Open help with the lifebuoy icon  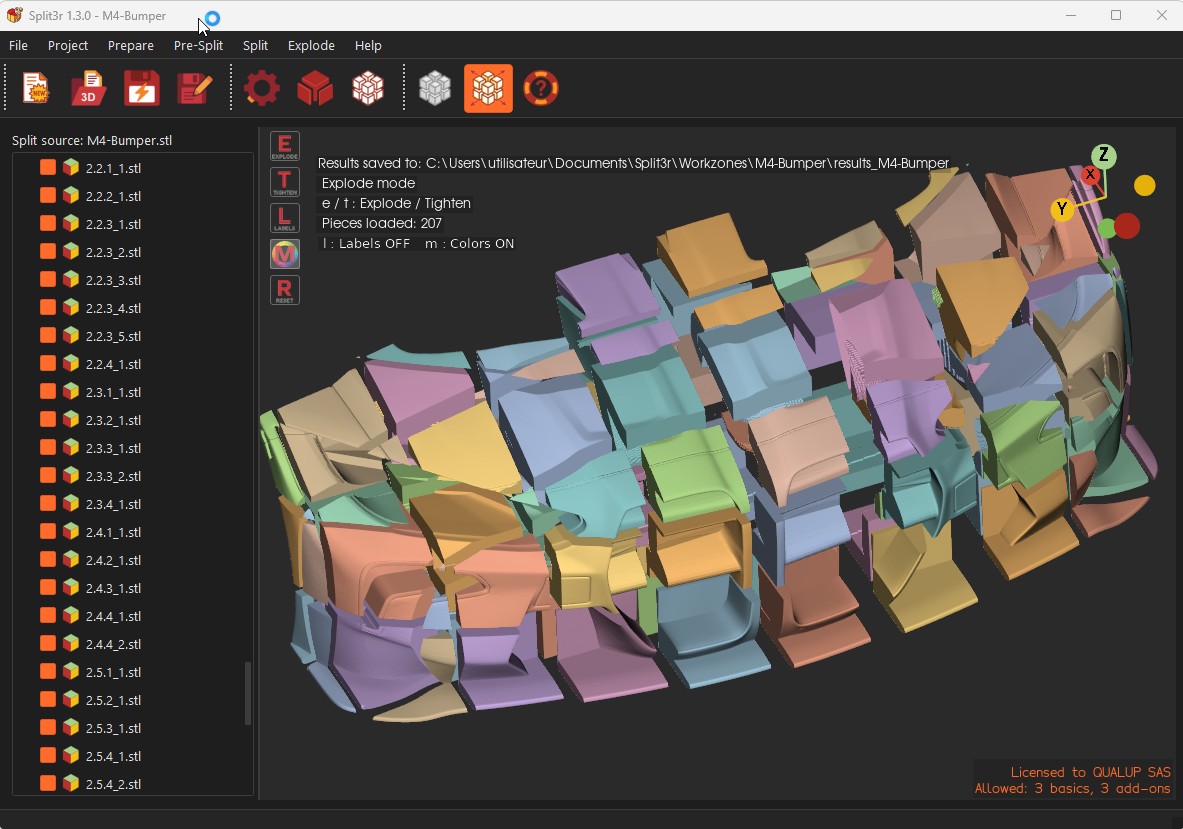[x=541, y=88]
